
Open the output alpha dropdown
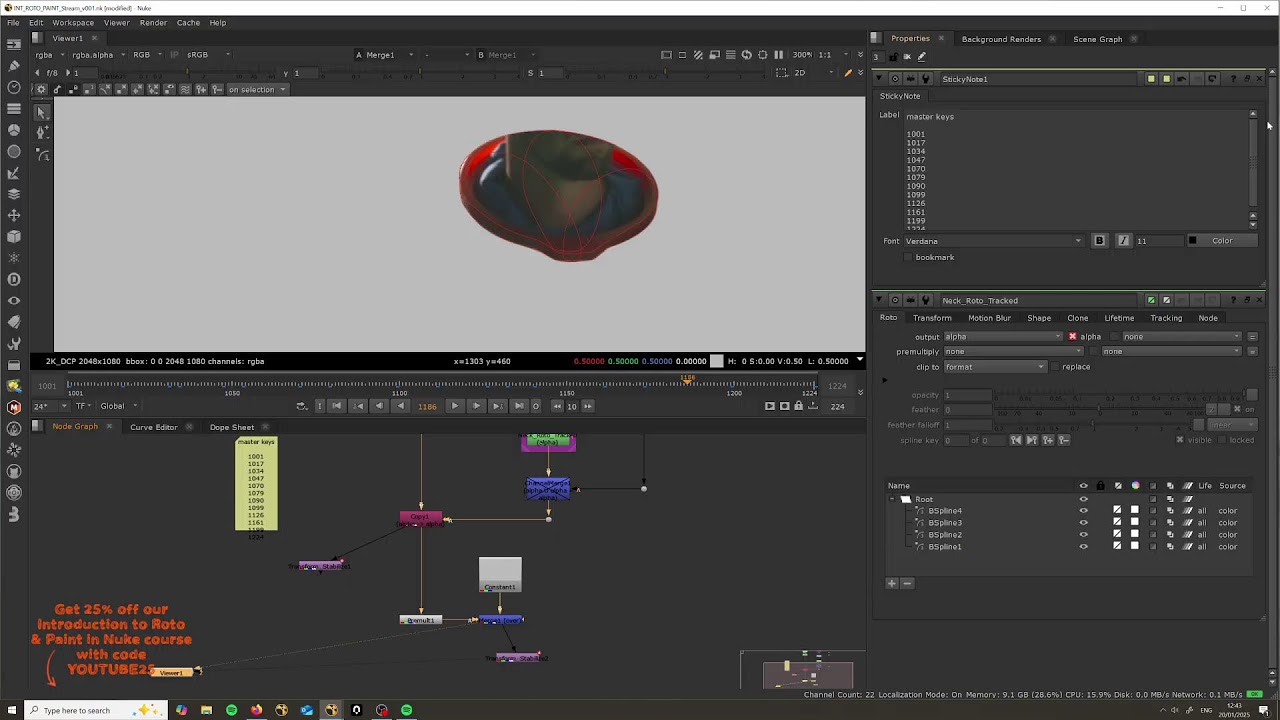coord(1003,337)
